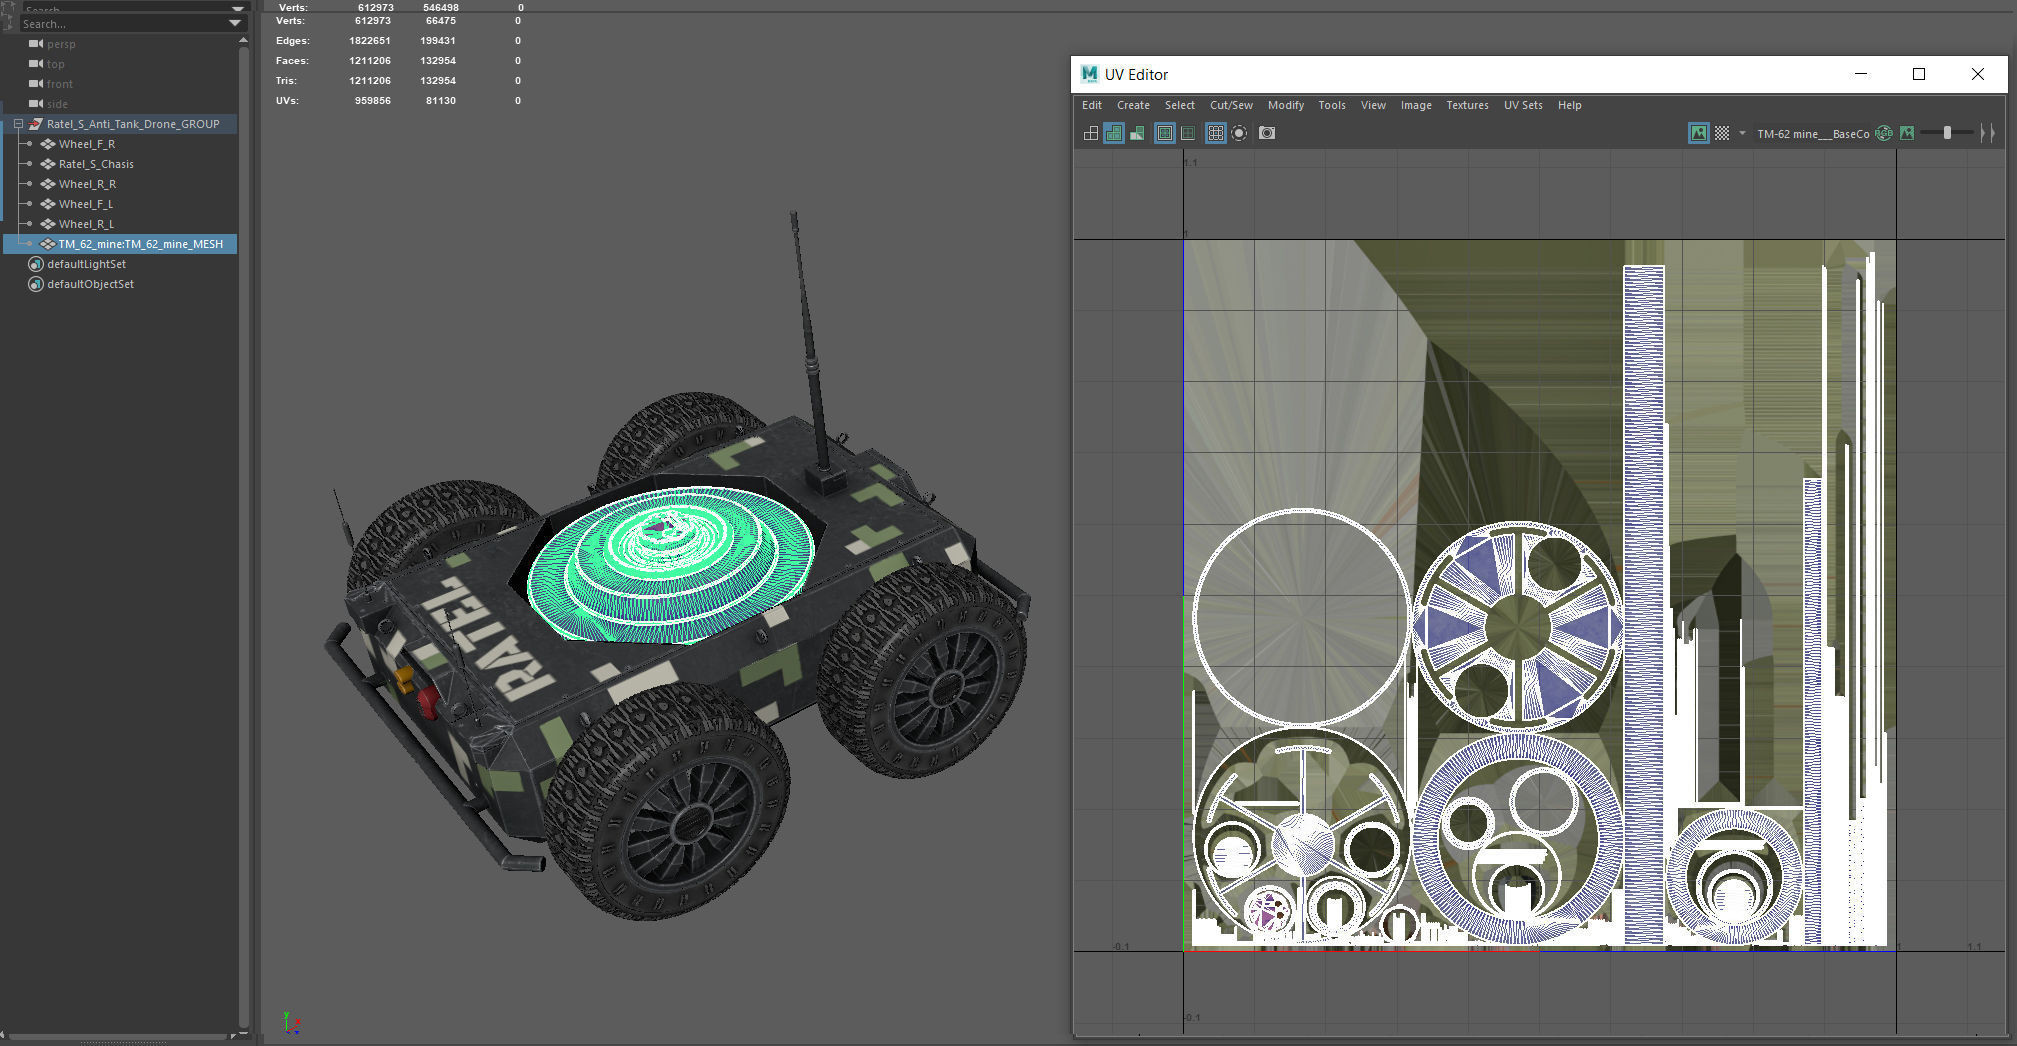
Task: Click the defaultLightSet set icon
Action: click(36, 264)
